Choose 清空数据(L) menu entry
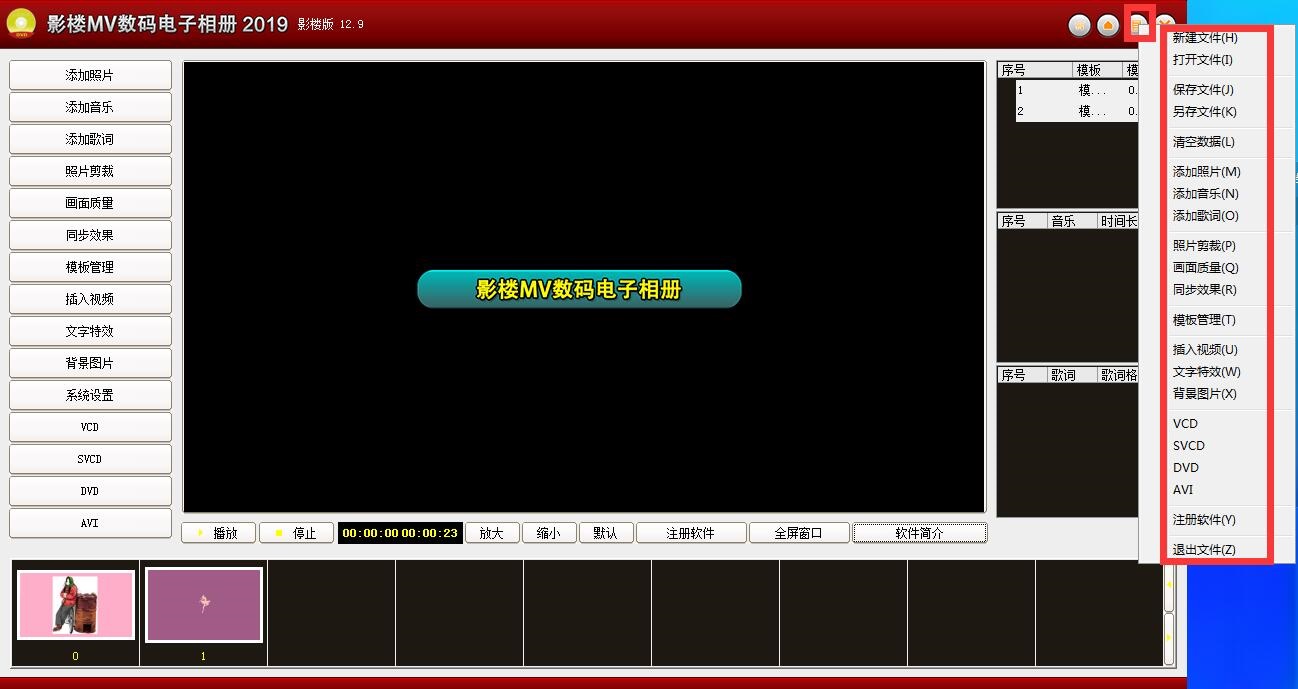 pyautogui.click(x=1203, y=142)
